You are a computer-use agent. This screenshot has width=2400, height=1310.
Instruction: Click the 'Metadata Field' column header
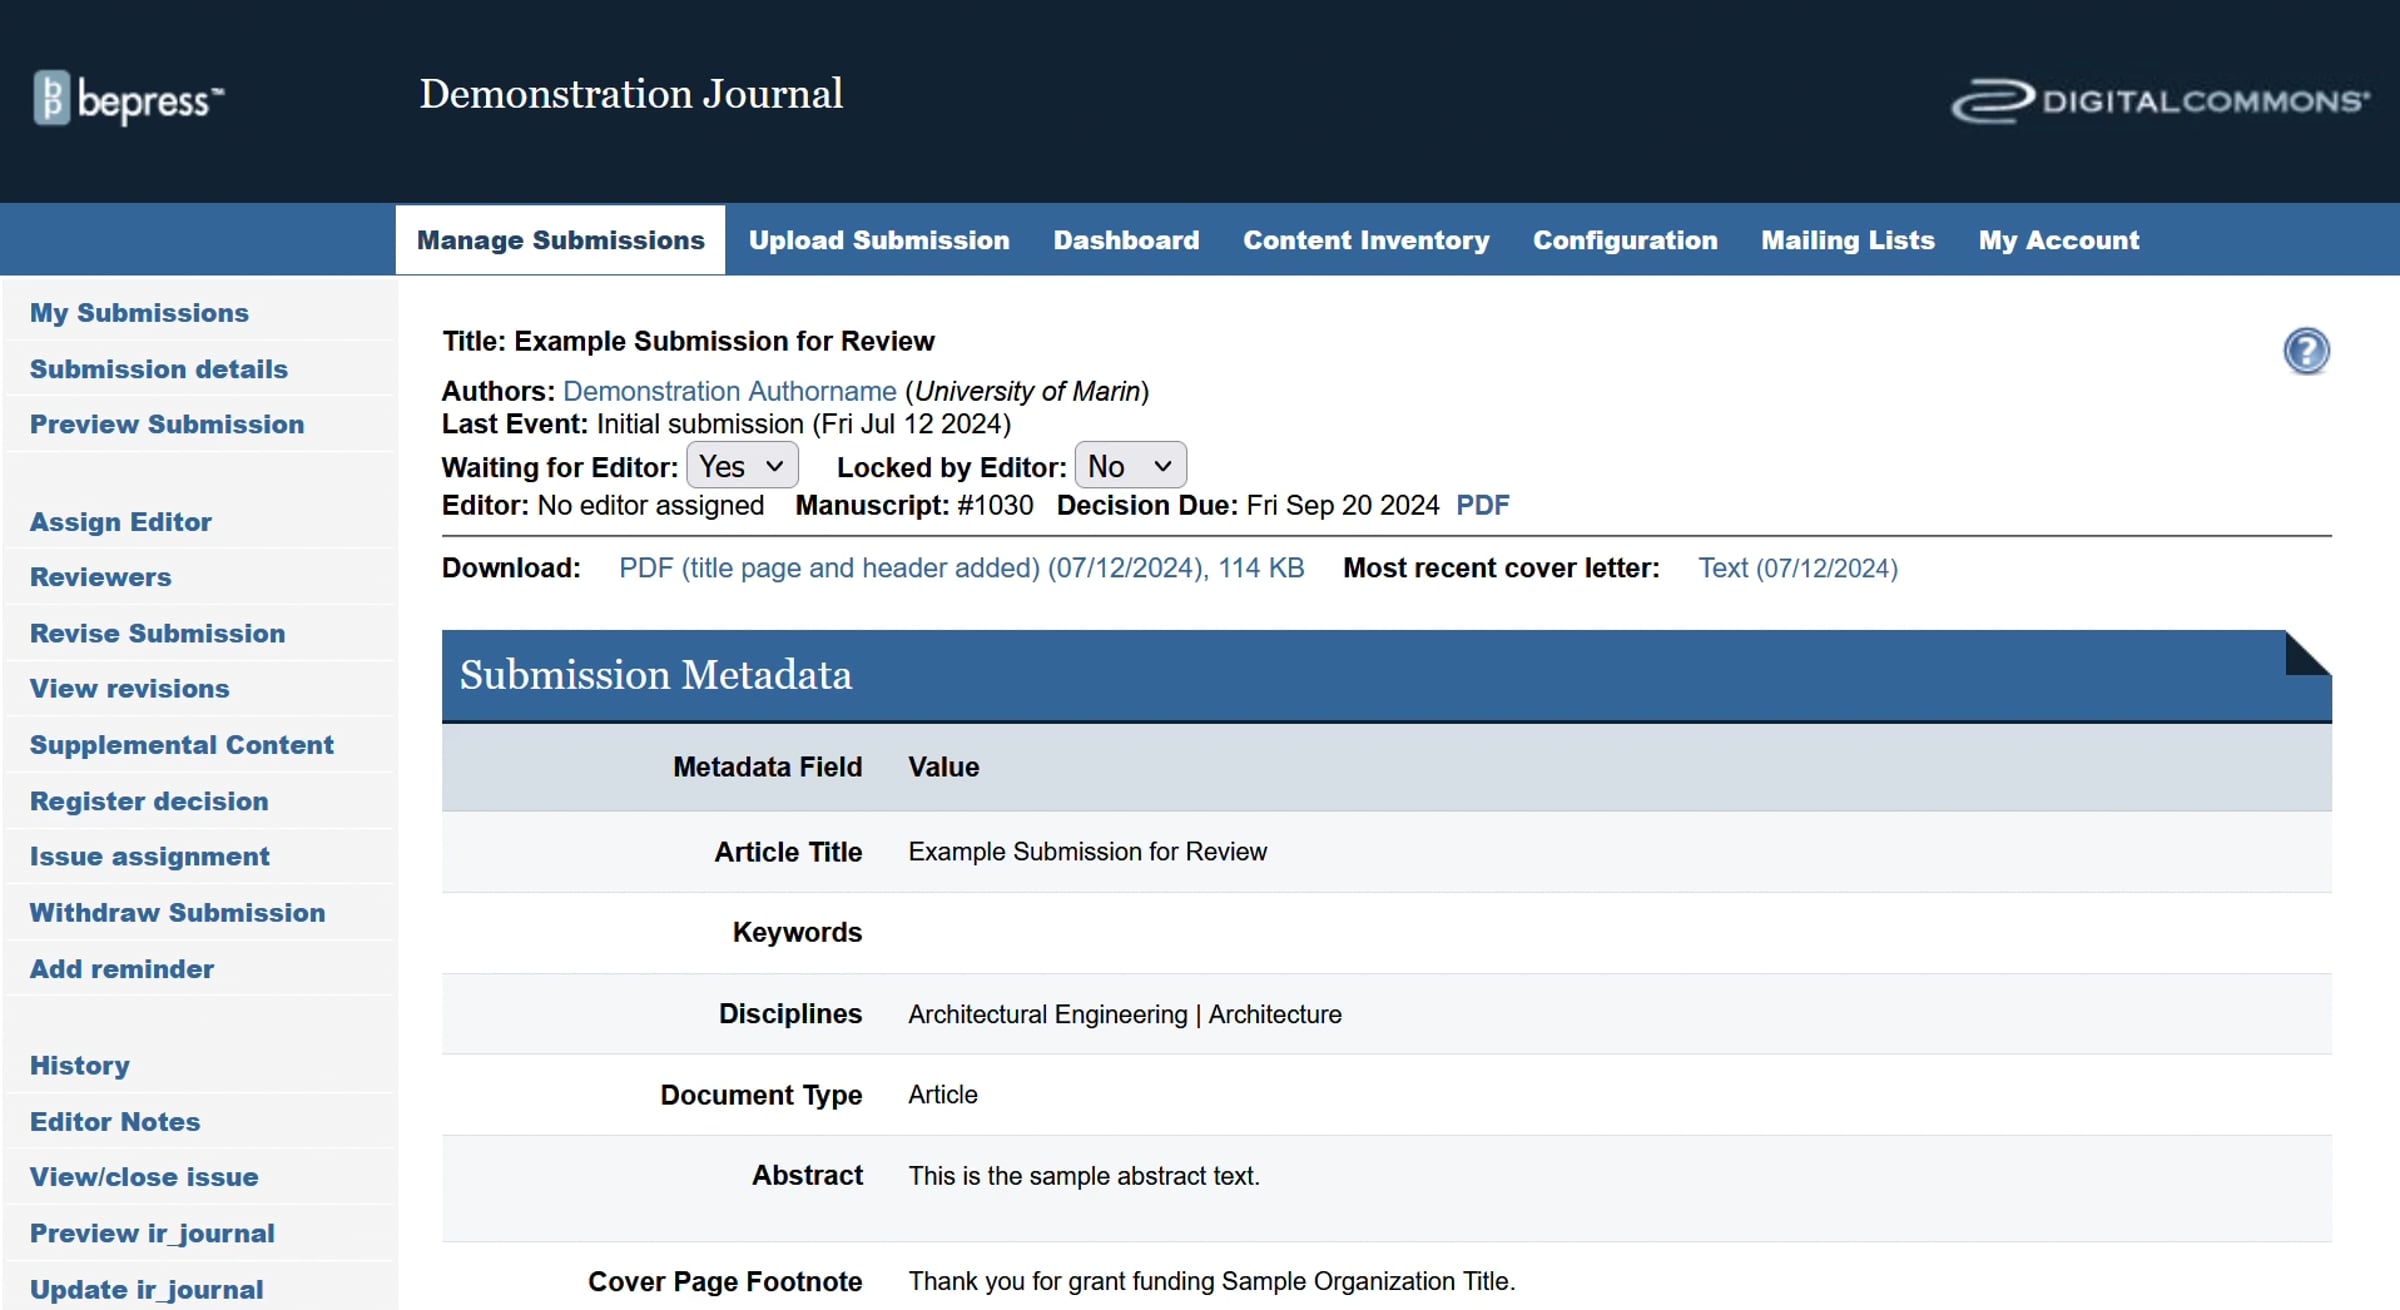pyautogui.click(x=767, y=767)
